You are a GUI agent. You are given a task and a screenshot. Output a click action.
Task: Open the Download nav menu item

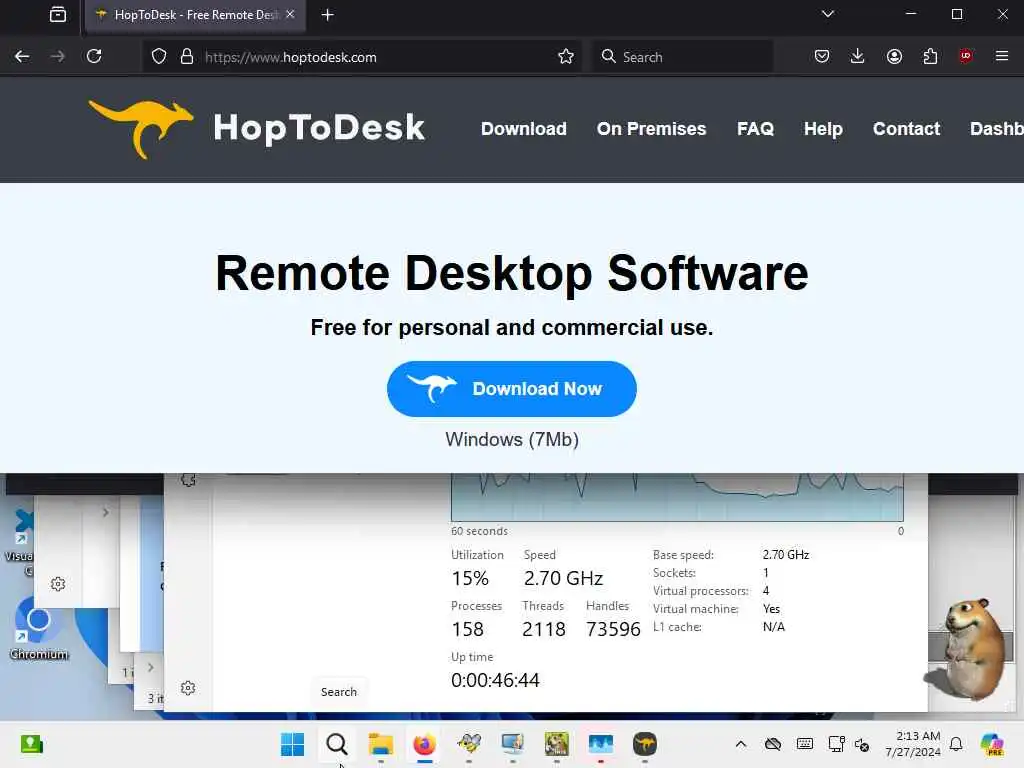click(524, 129)
